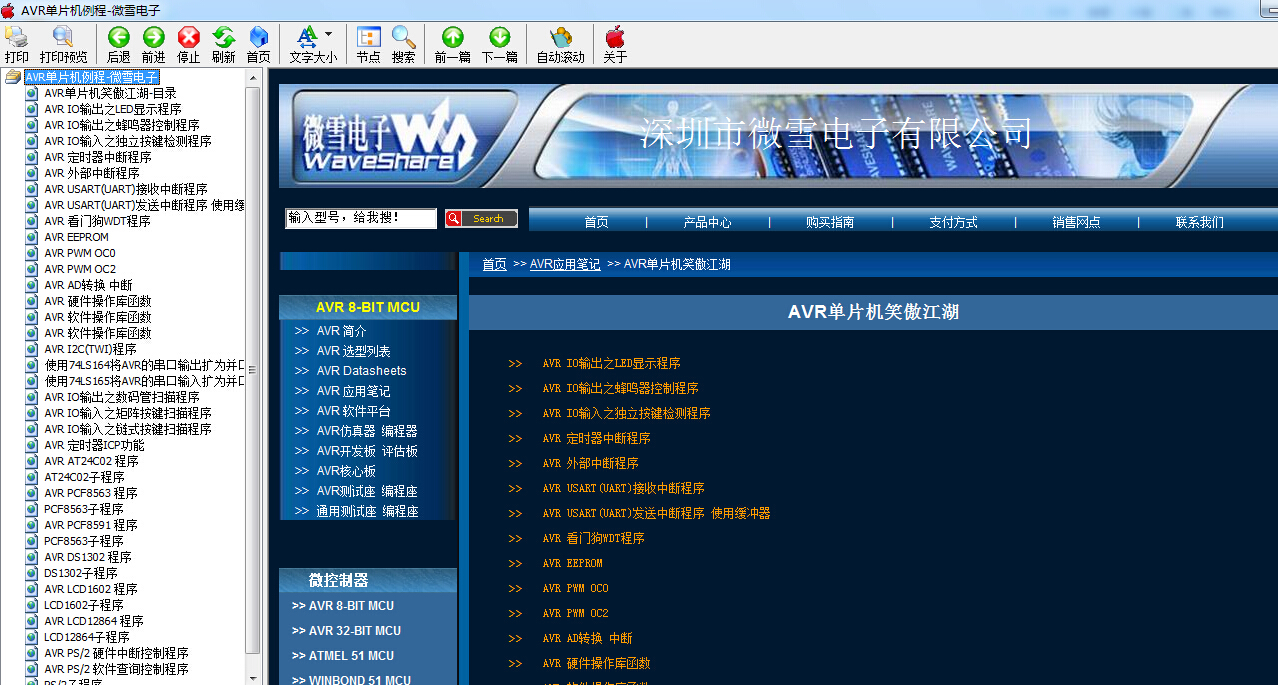This screenshot has width=1278, height=685.
Task: Select AVR IO输出之数码管扫描程序 tree item
Action: 122,397
